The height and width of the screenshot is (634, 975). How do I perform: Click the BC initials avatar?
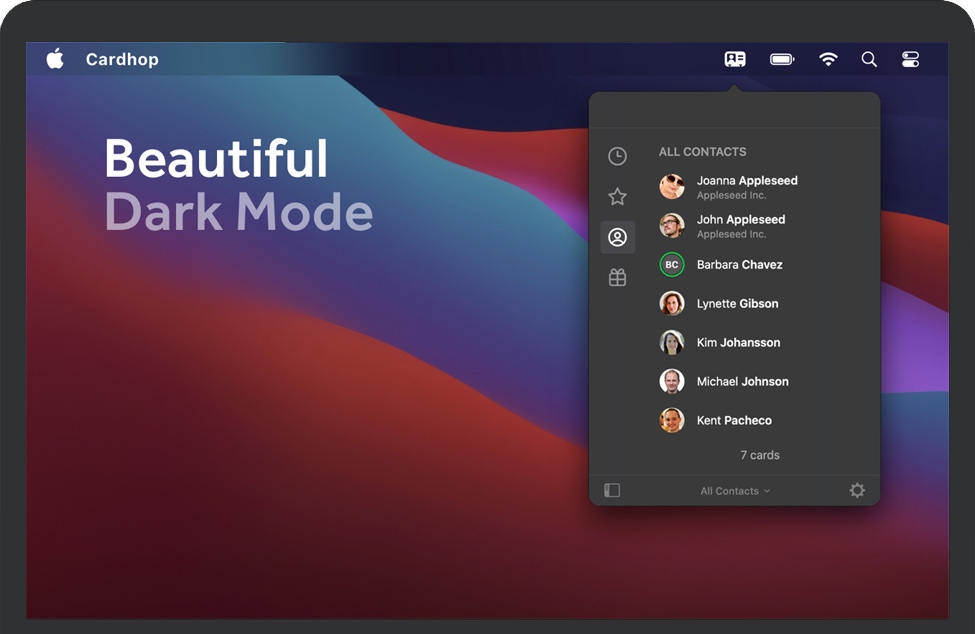(x=672, y=265)
